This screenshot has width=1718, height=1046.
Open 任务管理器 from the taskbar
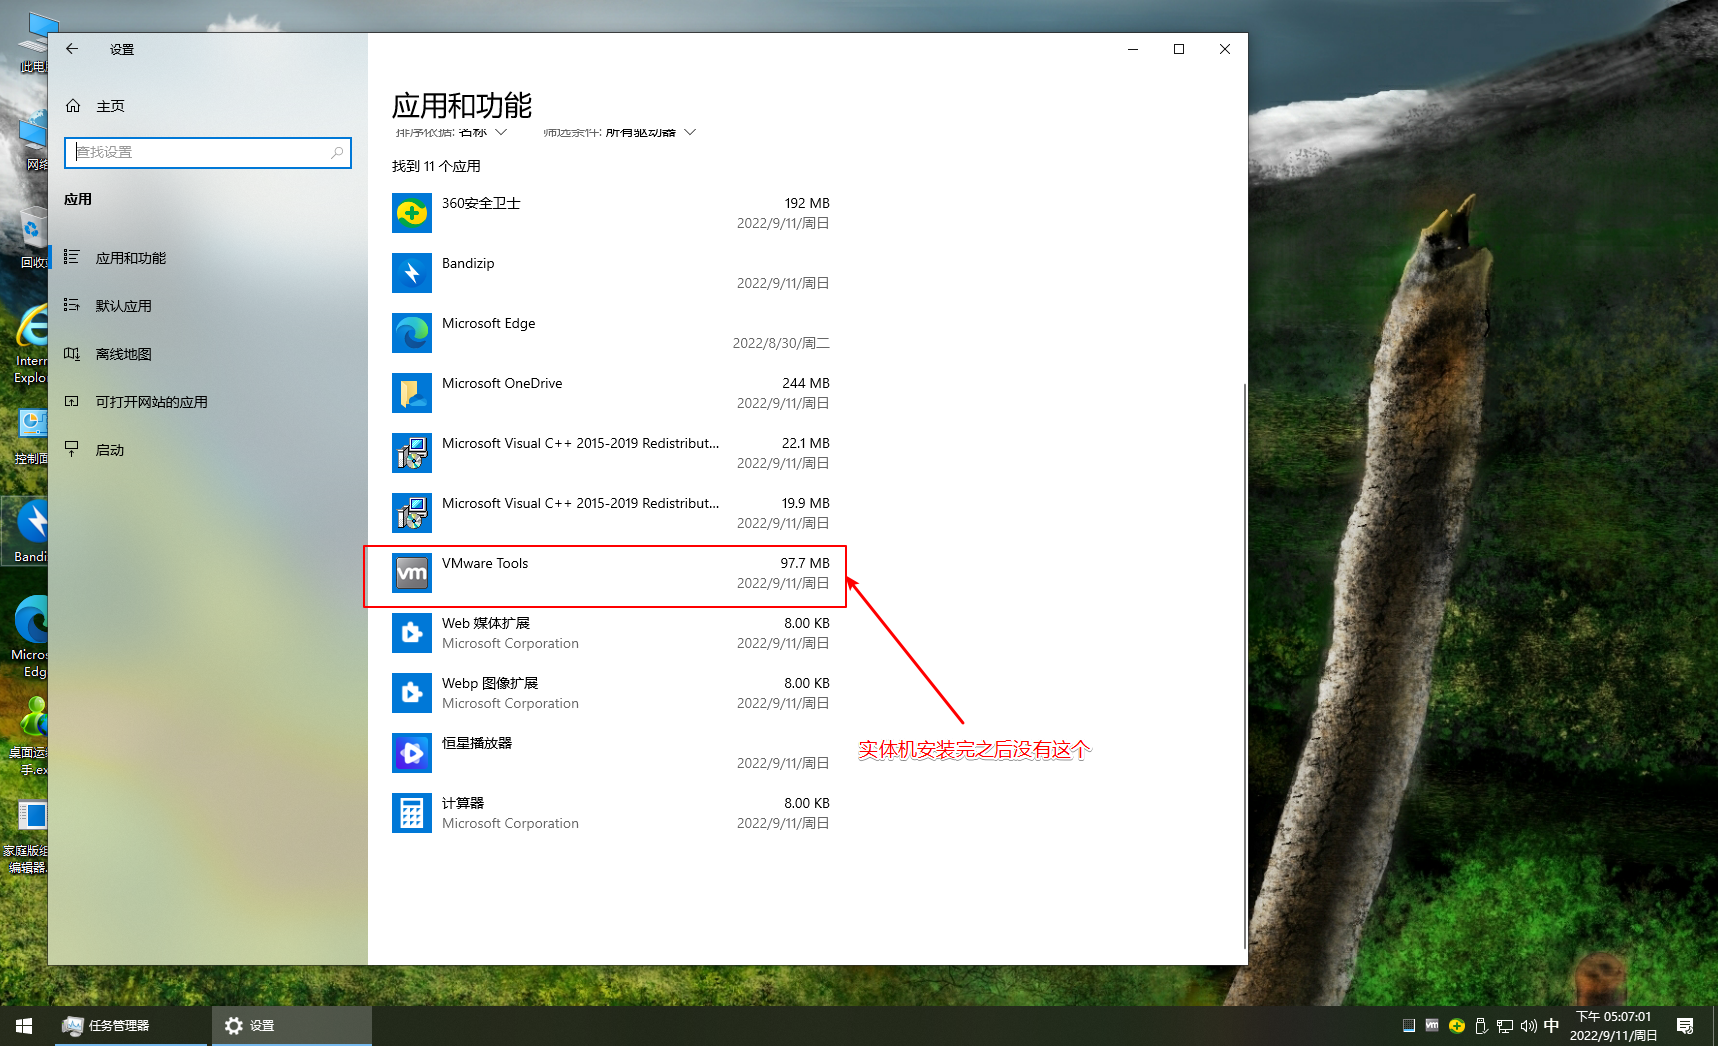point(107,1025)
